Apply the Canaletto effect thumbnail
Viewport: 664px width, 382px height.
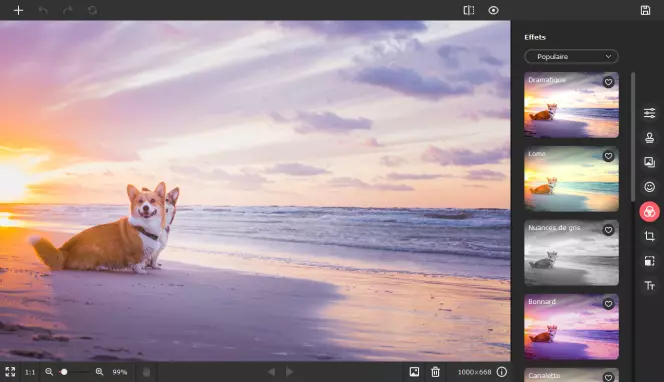point(571,375)
